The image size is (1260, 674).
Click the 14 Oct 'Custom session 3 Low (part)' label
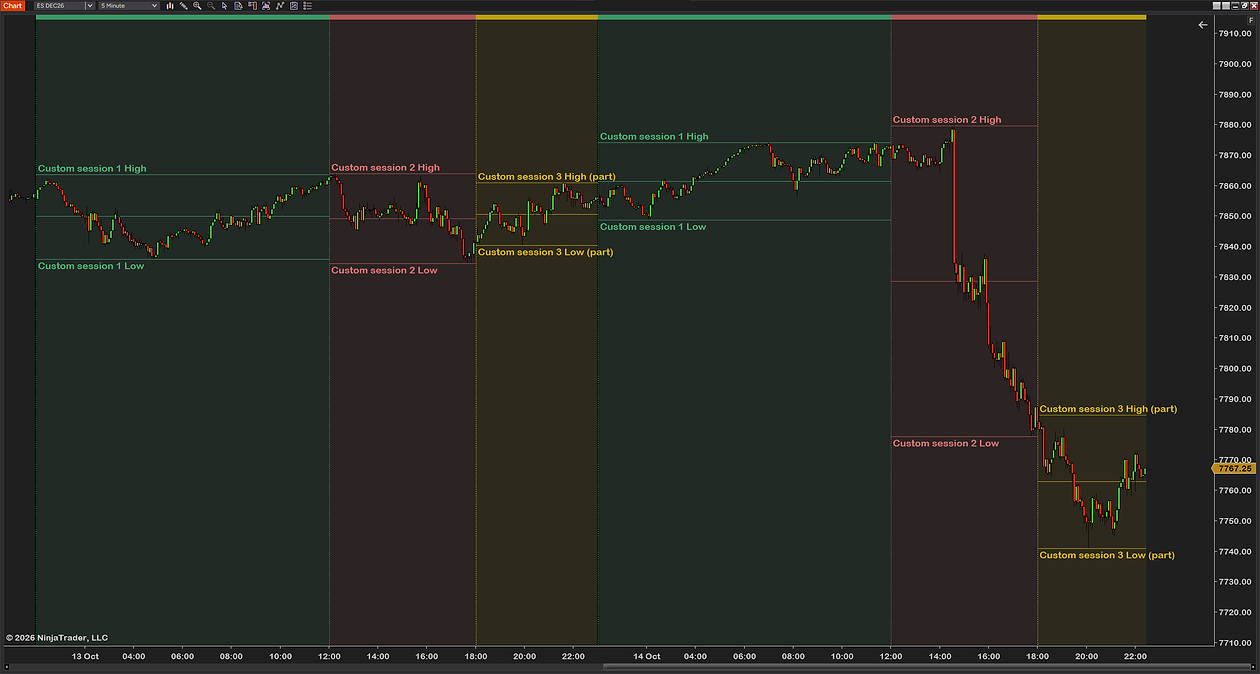tap(1107, 555)
